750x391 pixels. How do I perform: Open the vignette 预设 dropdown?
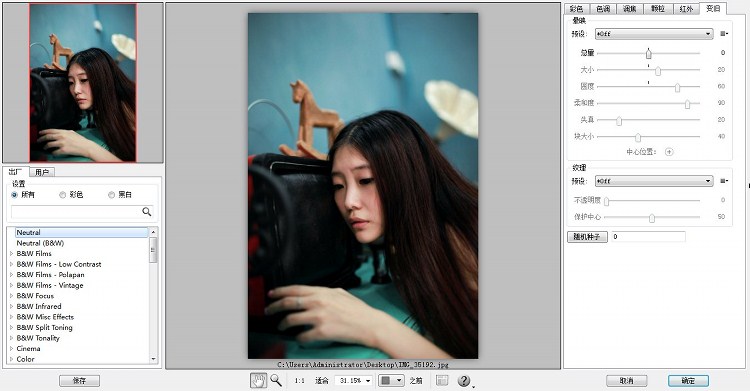[654, 34]
